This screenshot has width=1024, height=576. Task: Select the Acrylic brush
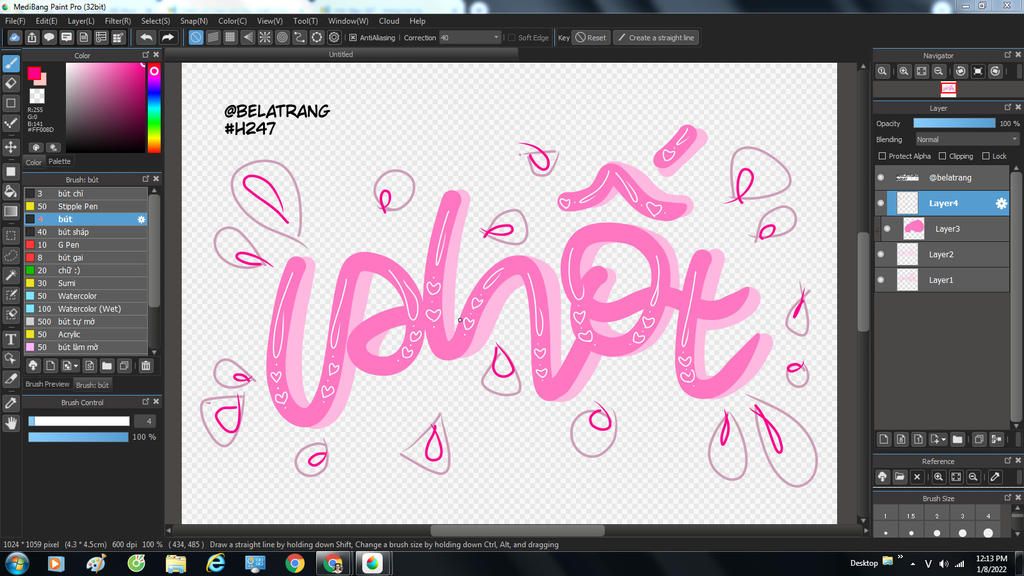click(86, 334)
